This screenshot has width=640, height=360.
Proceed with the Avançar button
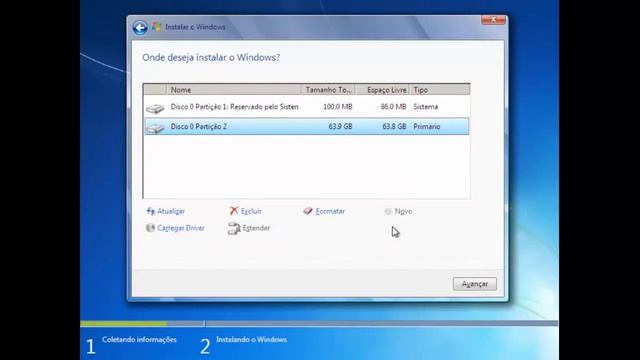tap(475, 284)
